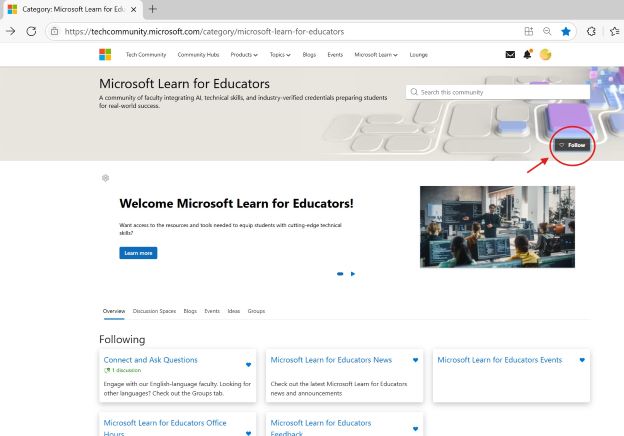This screenshot has width=624, height=436.
Task: Click the zoom magnifier icon in address bar
Action: (547, 31)
